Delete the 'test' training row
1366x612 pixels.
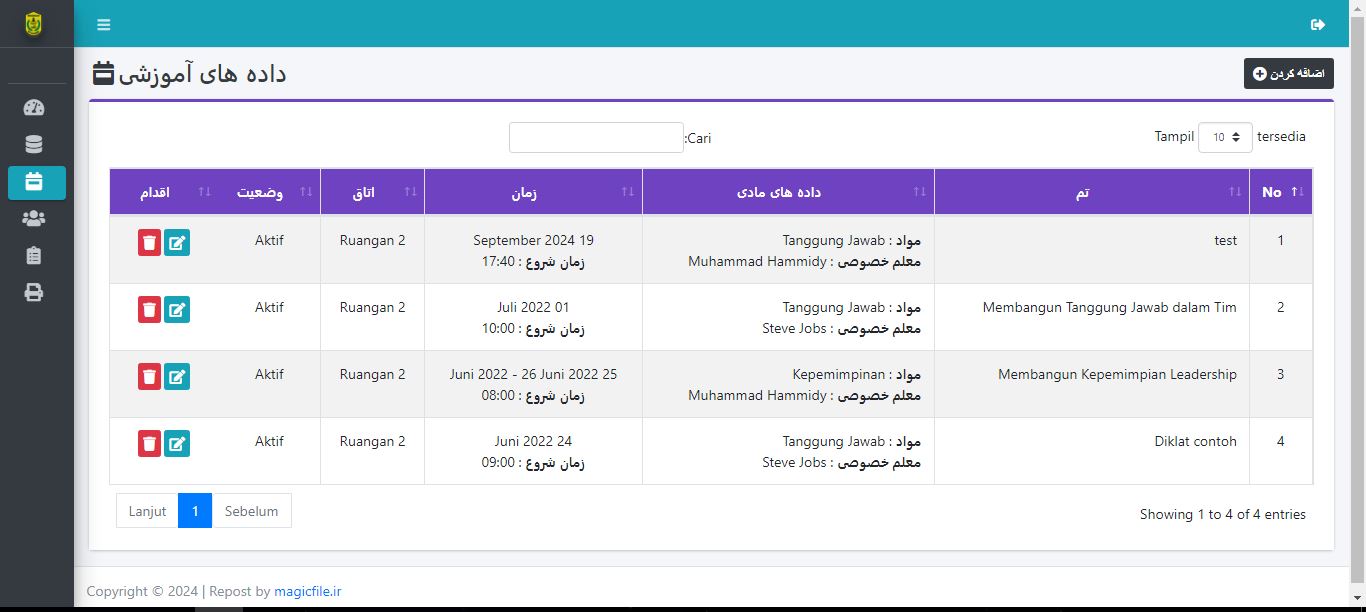(150, 243)
